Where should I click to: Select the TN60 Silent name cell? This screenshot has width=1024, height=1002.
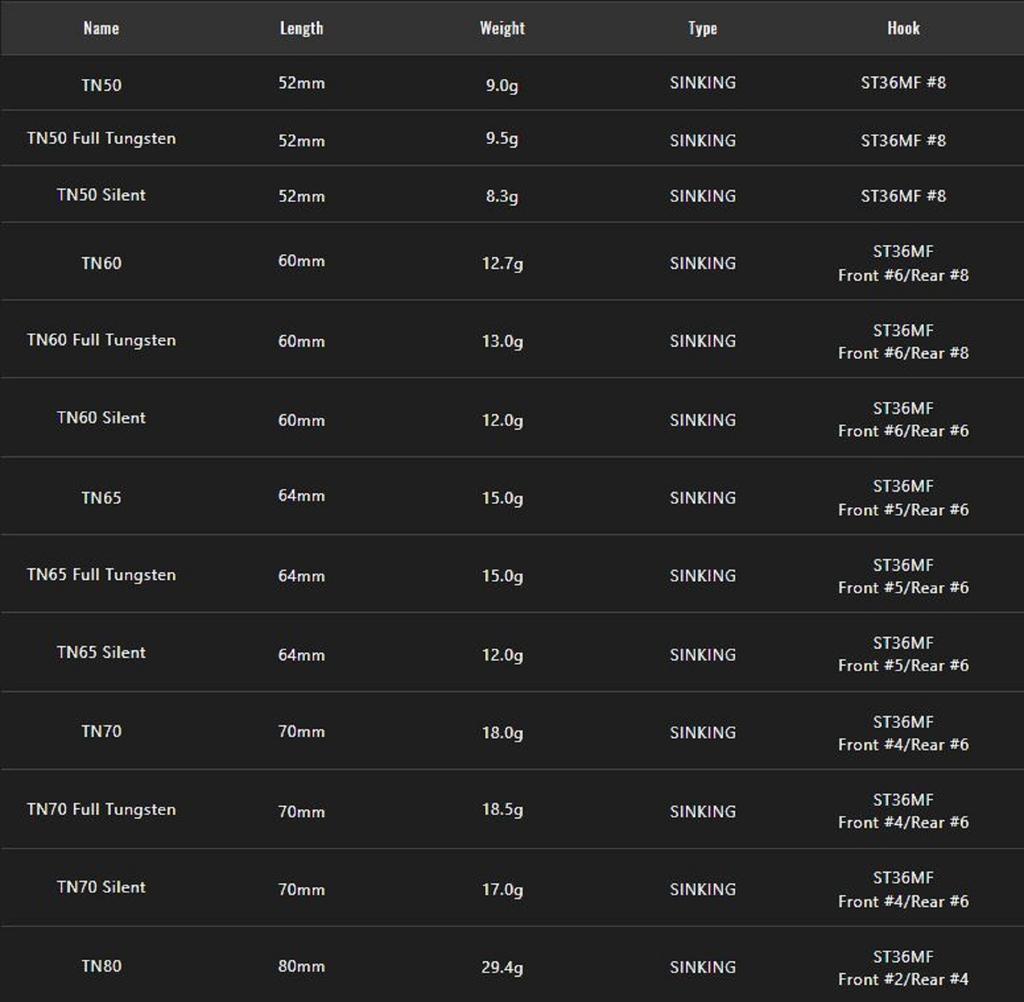pyautogui.click(x=101, y=418)
